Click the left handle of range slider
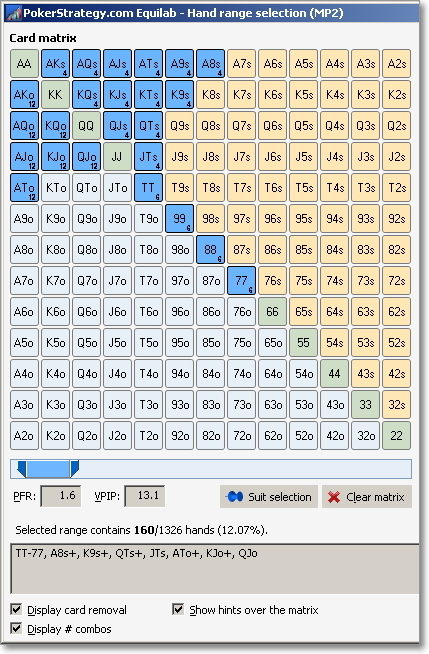The image size is (429, 654). [x=22, y=469]
